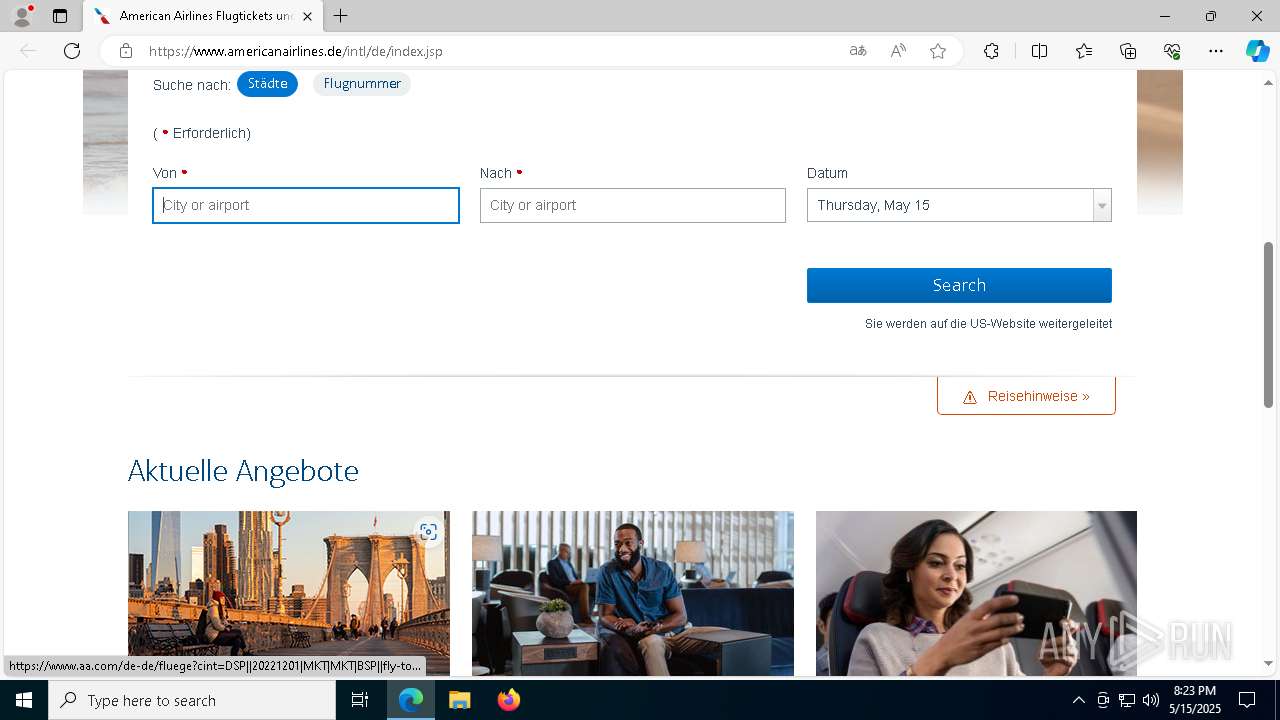Open the browser profile icon
The height and width of the screenshot is (720, 1280).
(22, 16)
